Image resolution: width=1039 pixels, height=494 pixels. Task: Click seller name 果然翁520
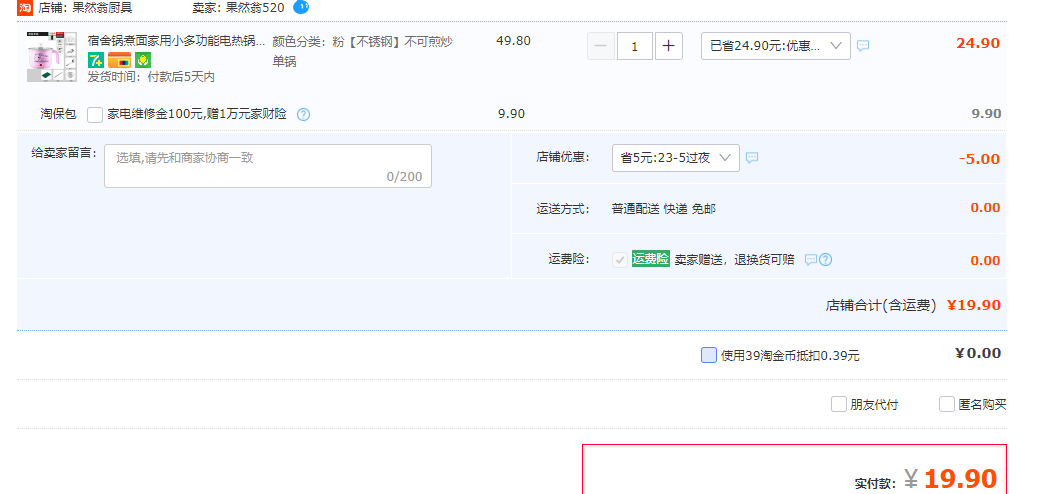(255, 8)
